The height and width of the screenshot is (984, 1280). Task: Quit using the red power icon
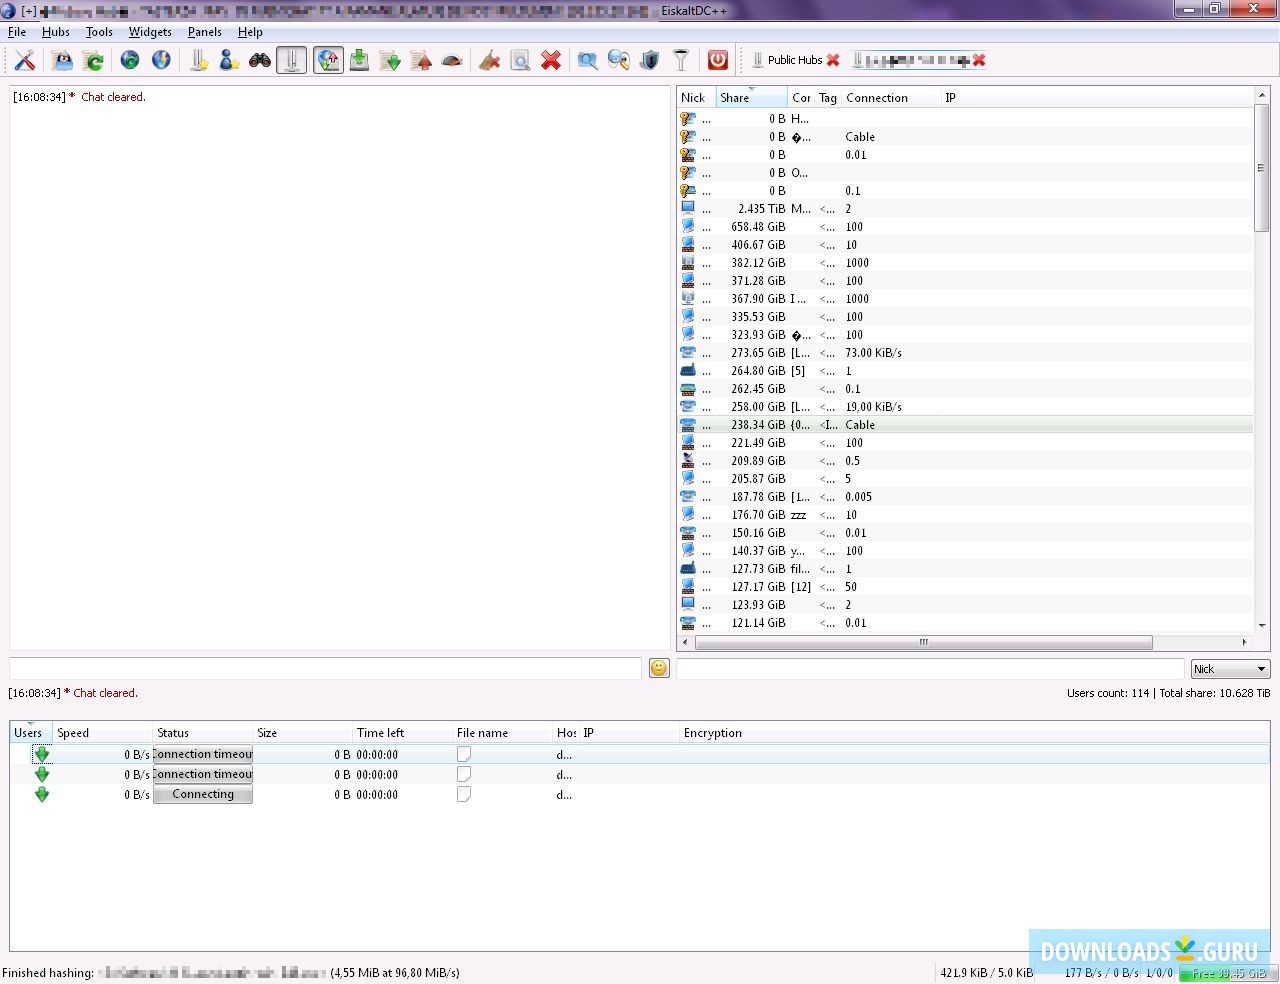pyautogui.click(x=718, y=60)
